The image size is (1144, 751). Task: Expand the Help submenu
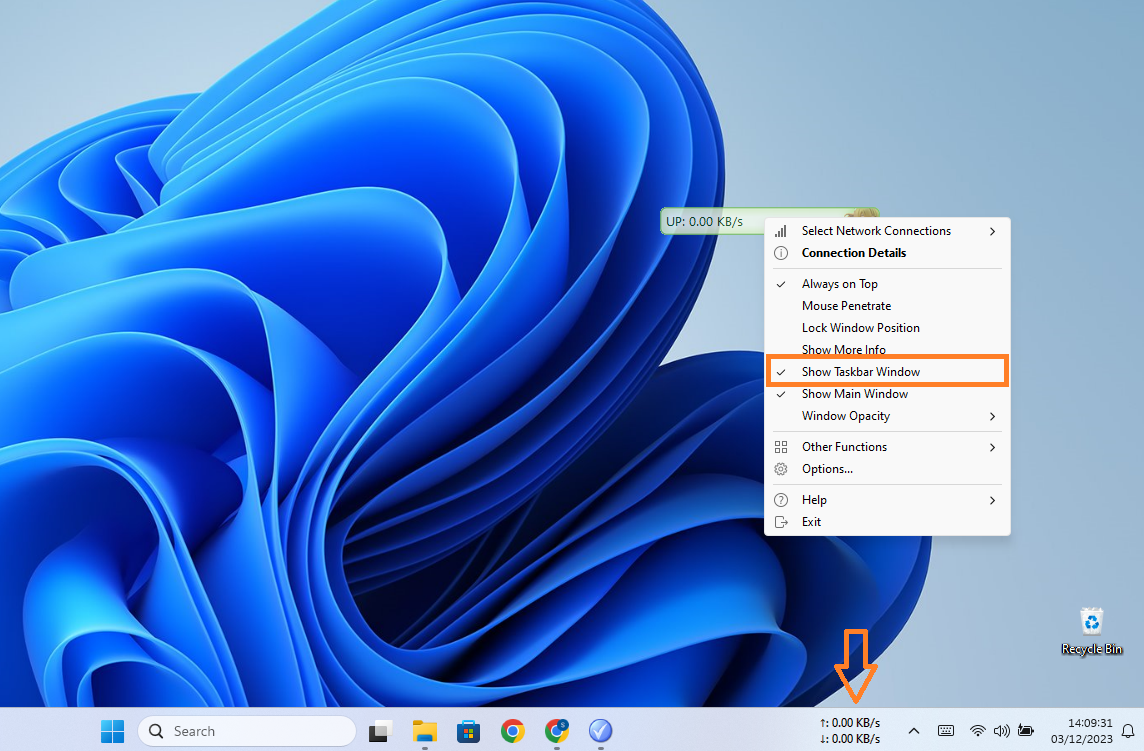pos(814,500)
